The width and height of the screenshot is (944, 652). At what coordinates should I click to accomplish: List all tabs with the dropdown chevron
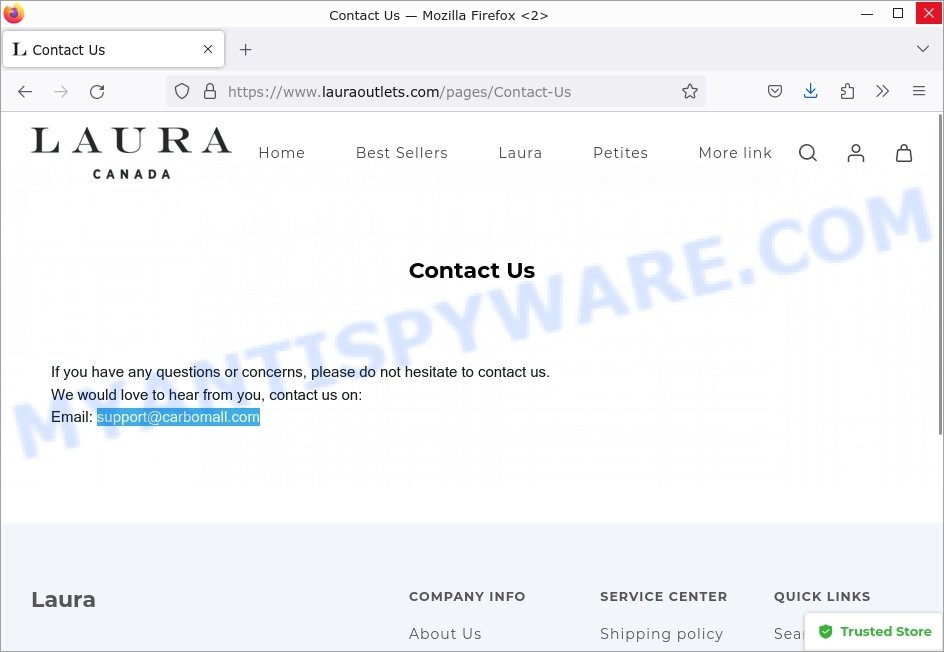click(x=923, y=49)
